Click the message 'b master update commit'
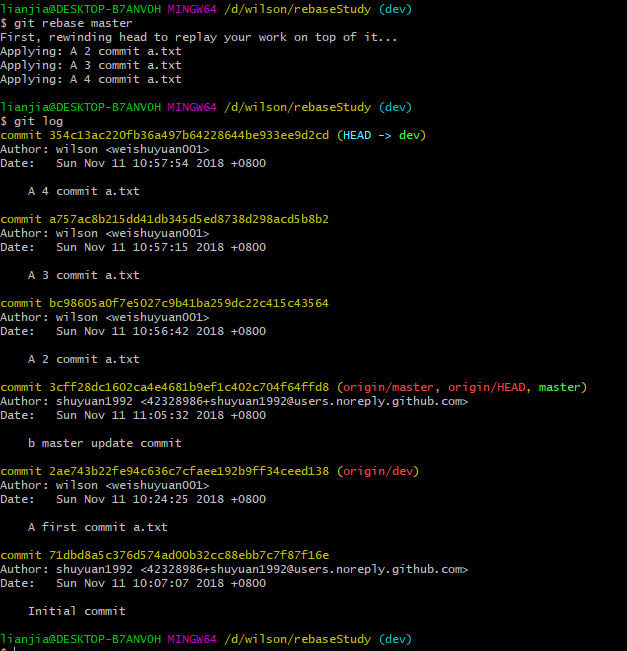 click(105, 443)
